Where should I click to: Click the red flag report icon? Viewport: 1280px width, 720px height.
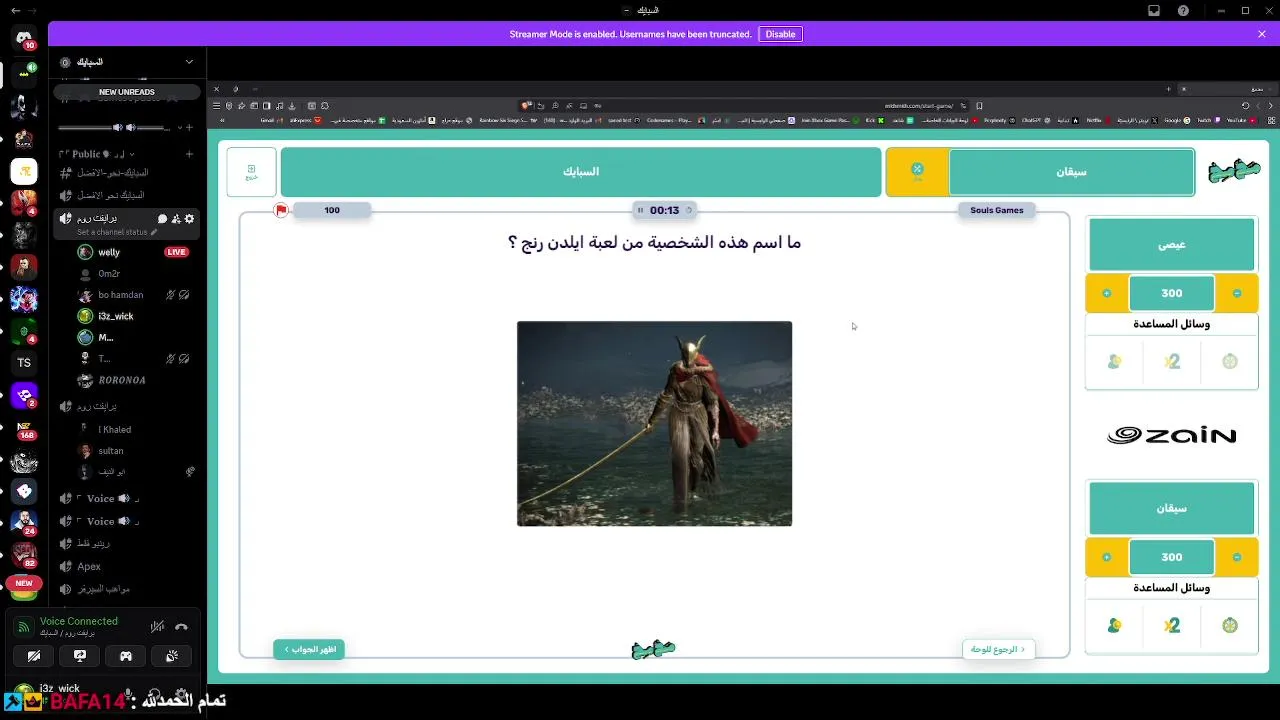point(281,210)
